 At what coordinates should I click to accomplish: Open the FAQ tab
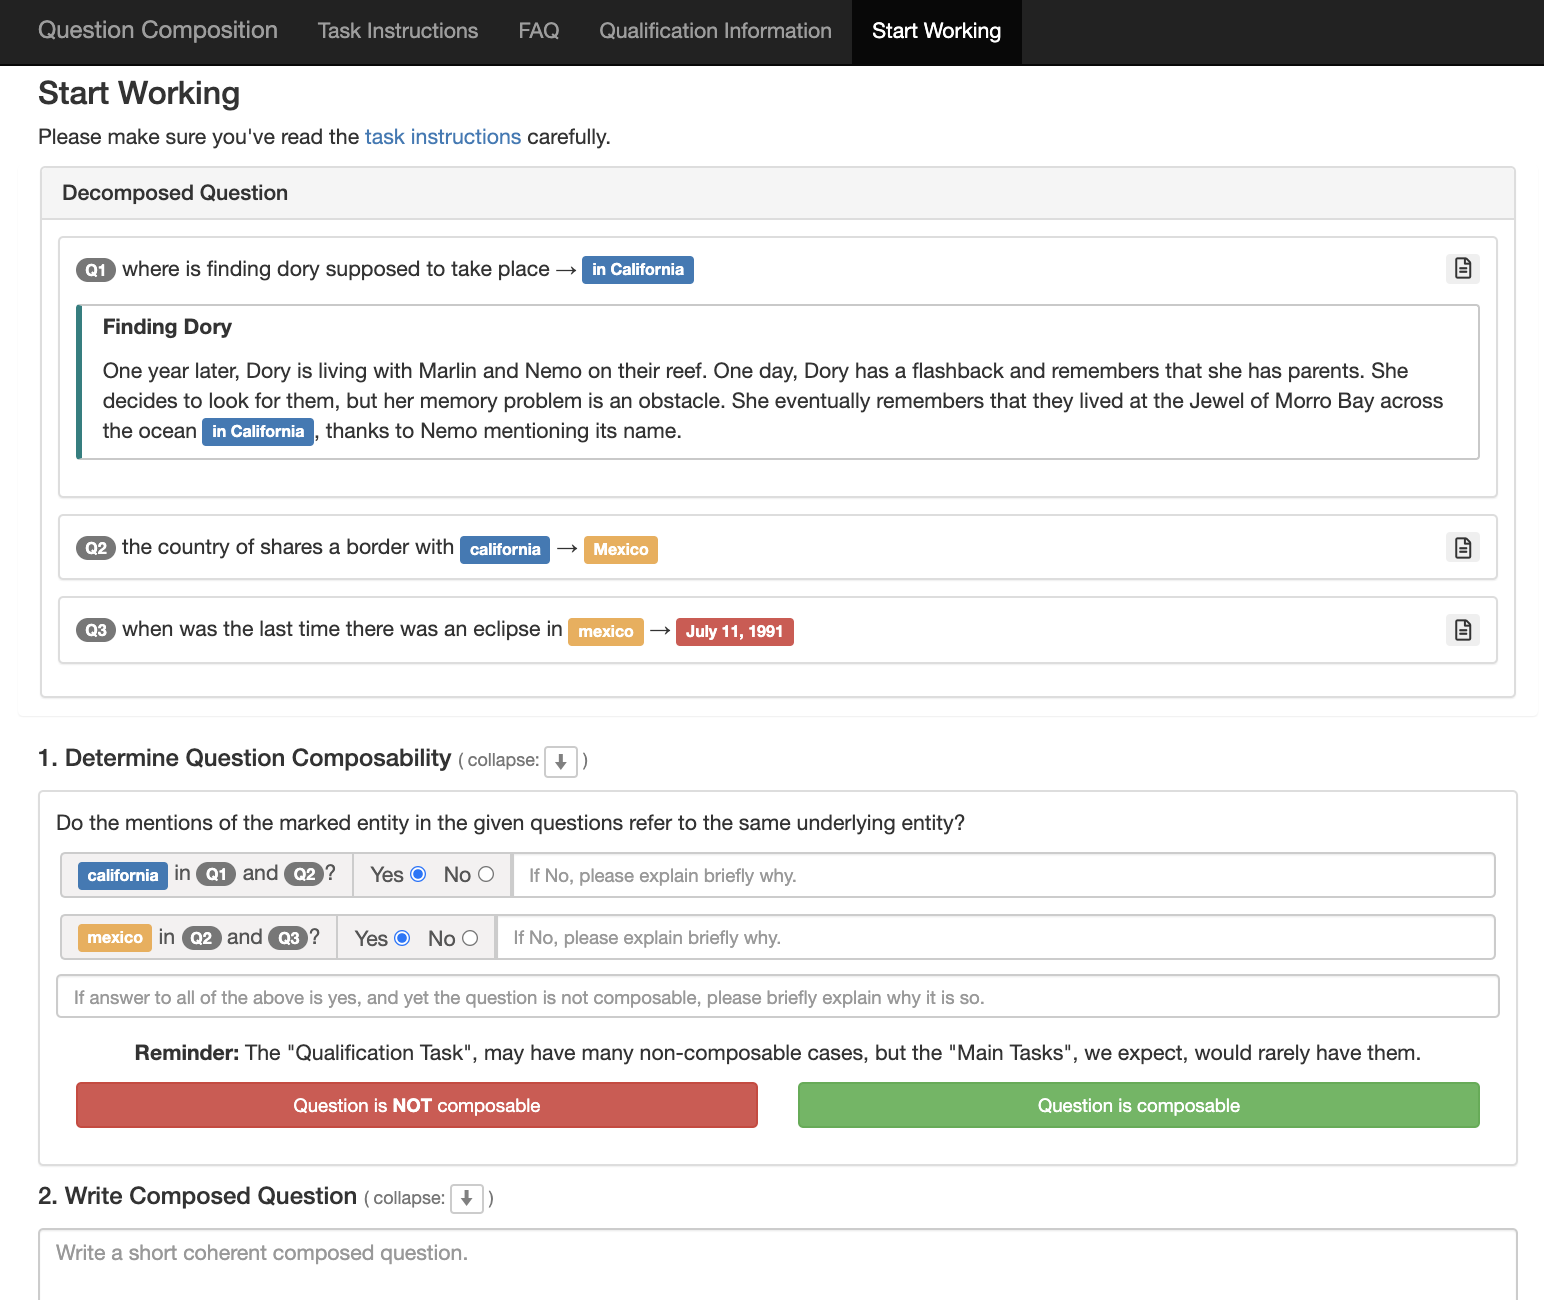pyautogui.click(x=538, y=31)
